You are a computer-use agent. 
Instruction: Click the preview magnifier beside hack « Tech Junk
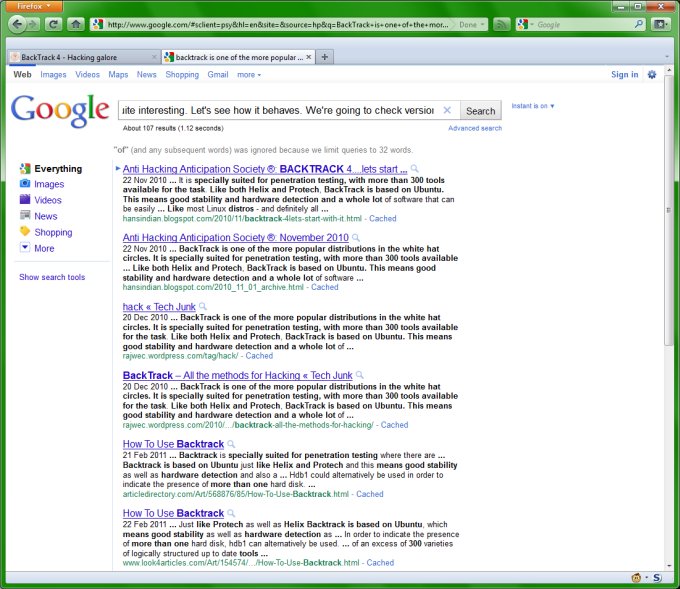point(203,306)
